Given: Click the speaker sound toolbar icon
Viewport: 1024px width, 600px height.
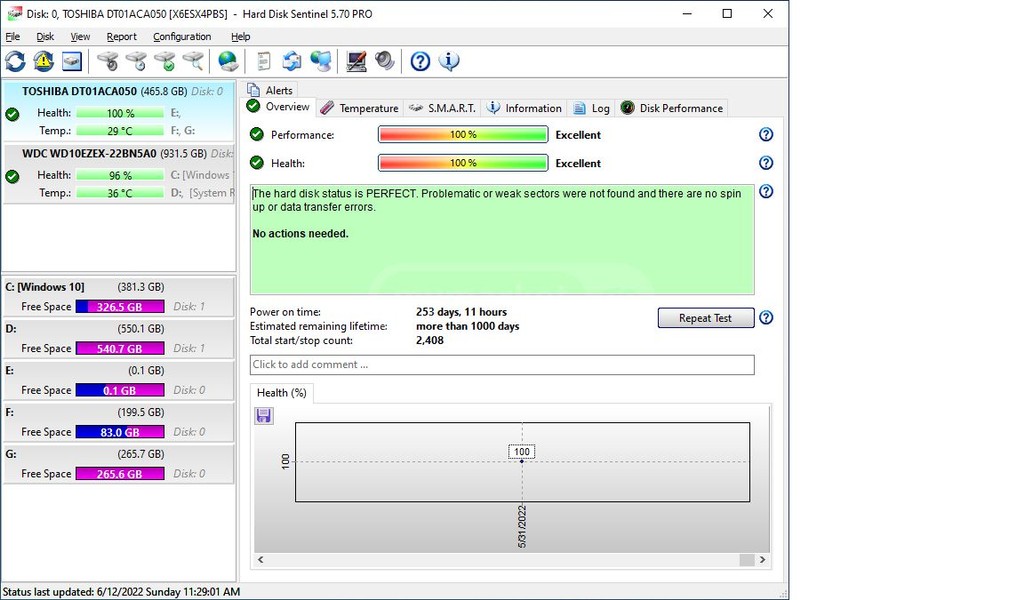Looking at the screenshot, I should click(x=384, y=61).
